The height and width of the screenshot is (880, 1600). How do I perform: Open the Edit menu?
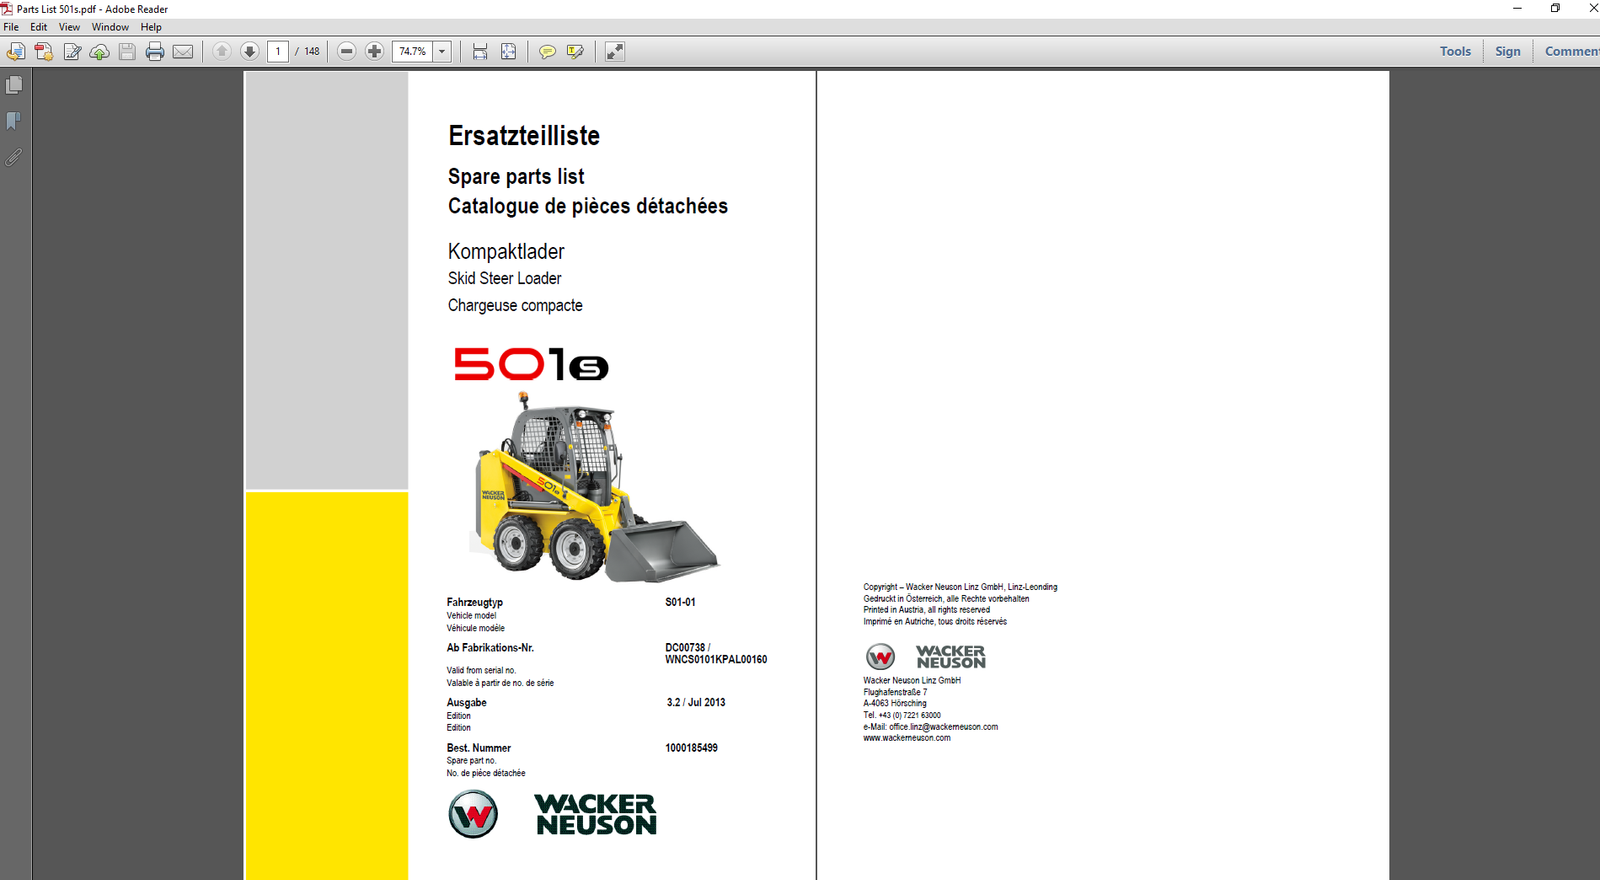point(39,27)
